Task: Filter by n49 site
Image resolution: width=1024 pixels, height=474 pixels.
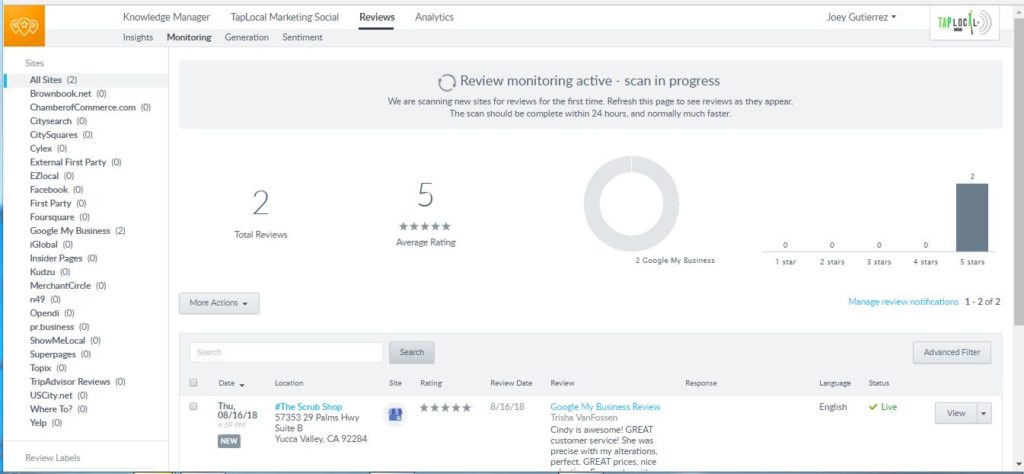Action: [x=45, y=299]
